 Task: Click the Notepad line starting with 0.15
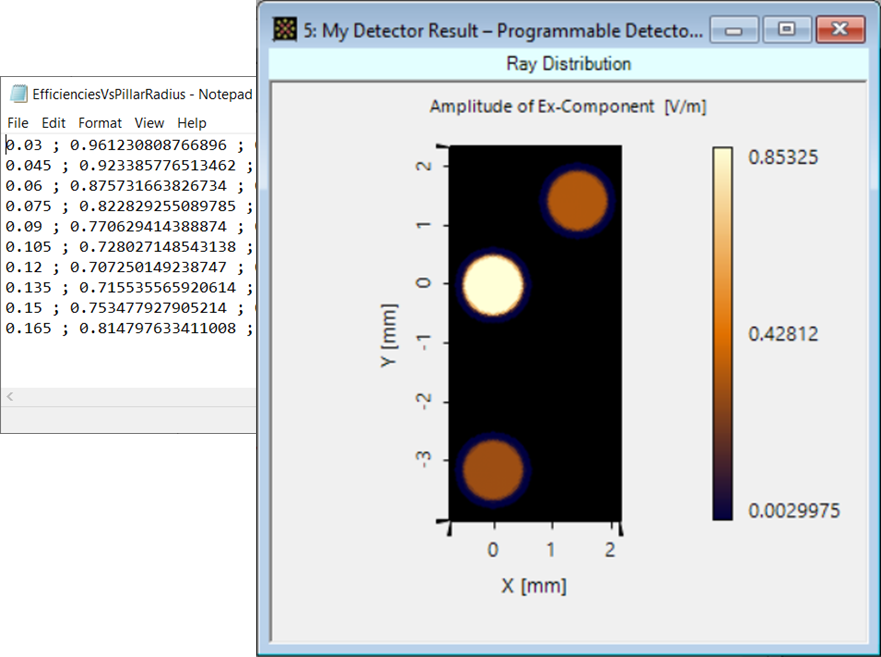[130, 308]
